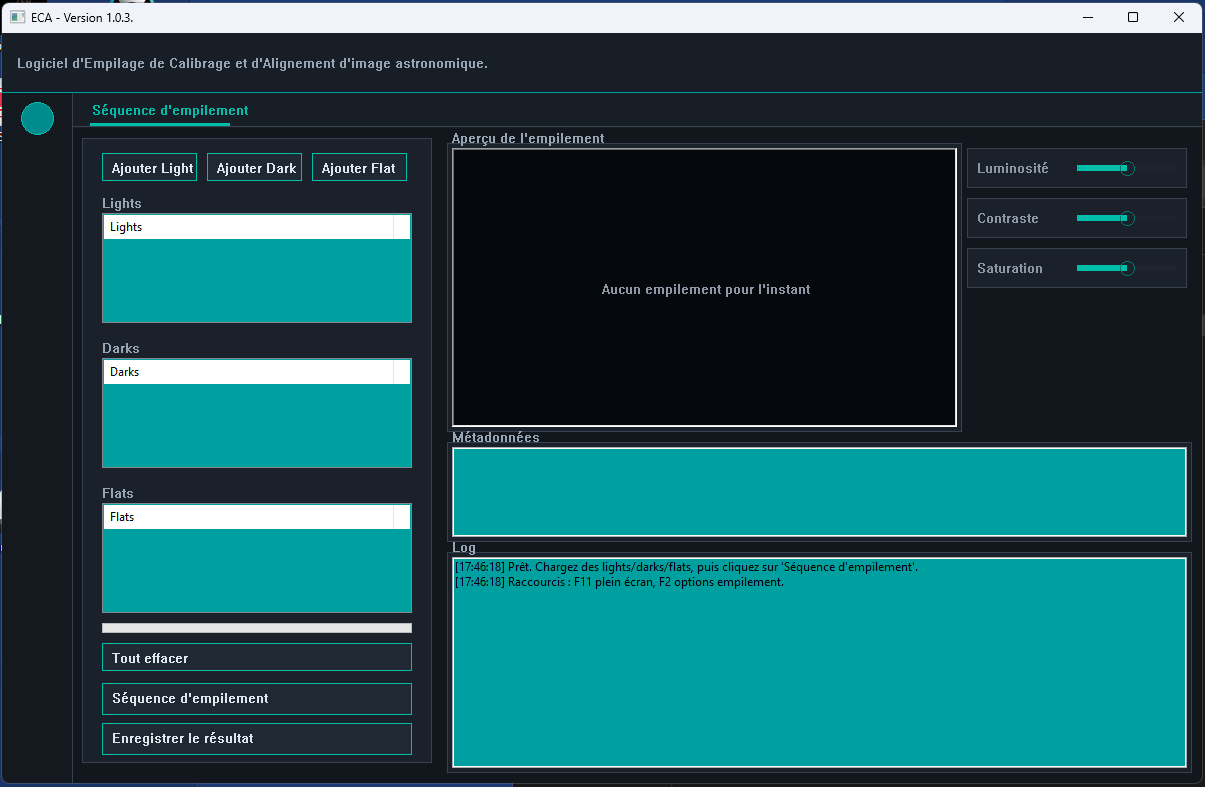The image size is (1205, 787).
Task: Click inside the Lights file list area
Action: tap(257, 280)
